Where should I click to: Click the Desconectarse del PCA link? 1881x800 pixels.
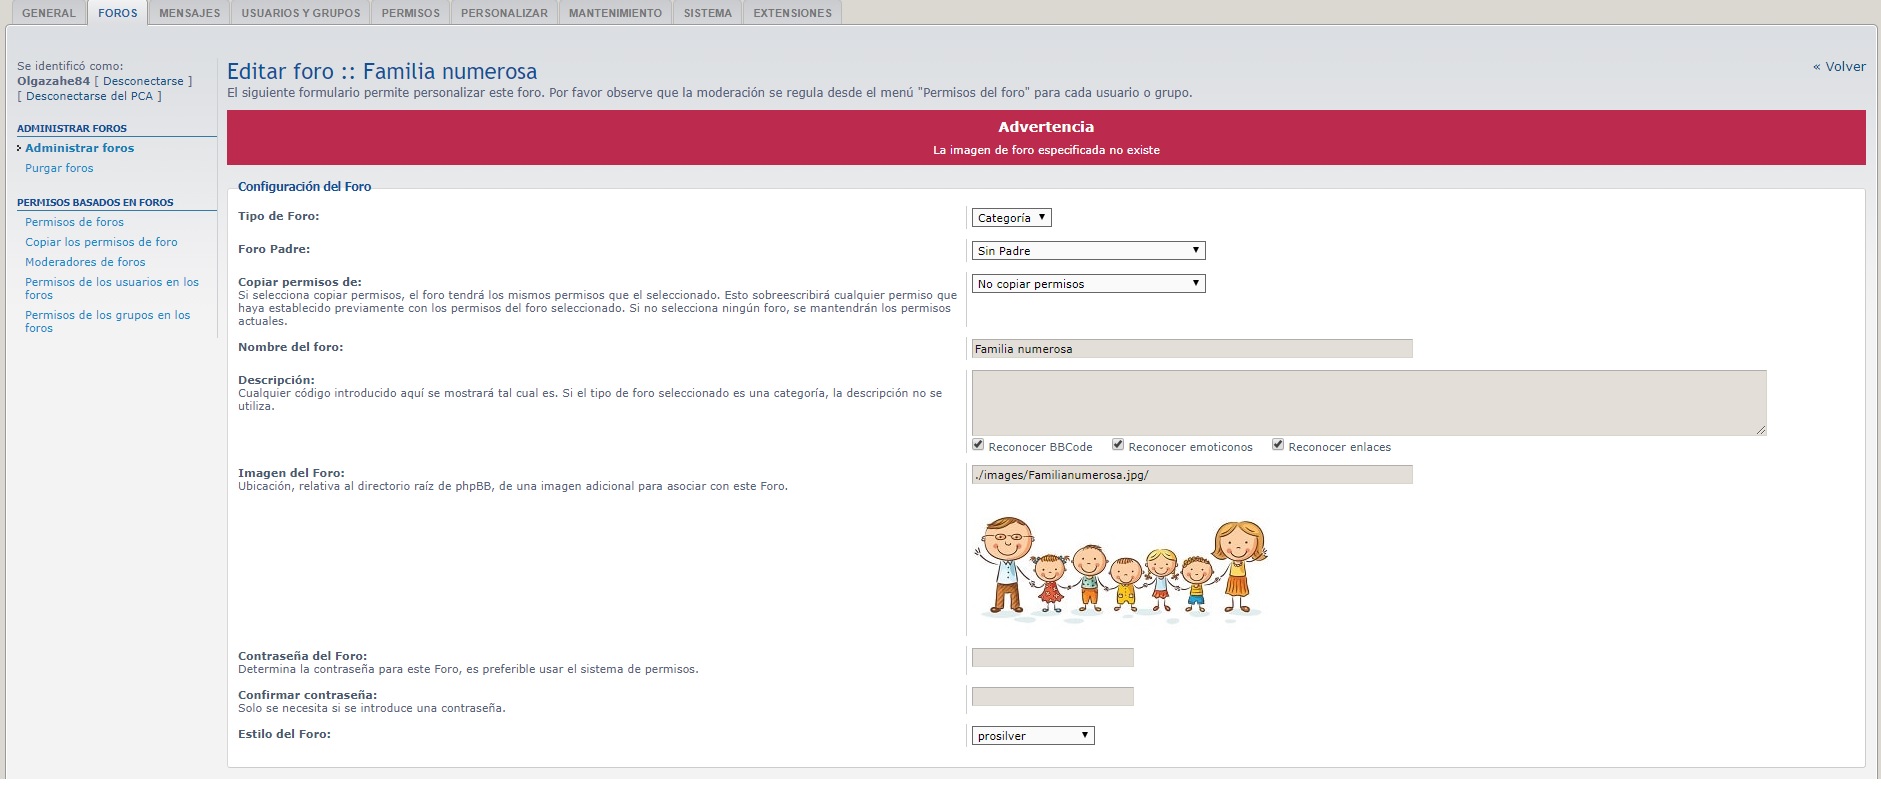pos(89,96)
